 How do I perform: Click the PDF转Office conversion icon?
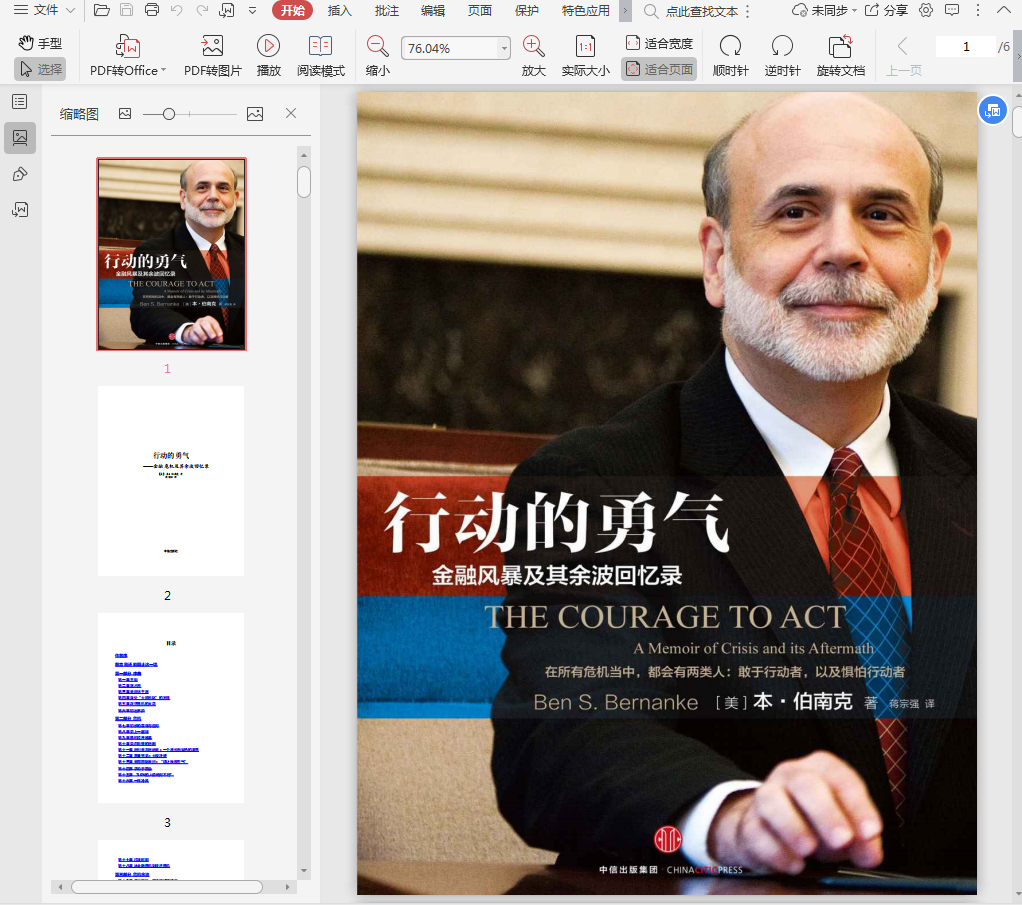[x=128, y=47]
